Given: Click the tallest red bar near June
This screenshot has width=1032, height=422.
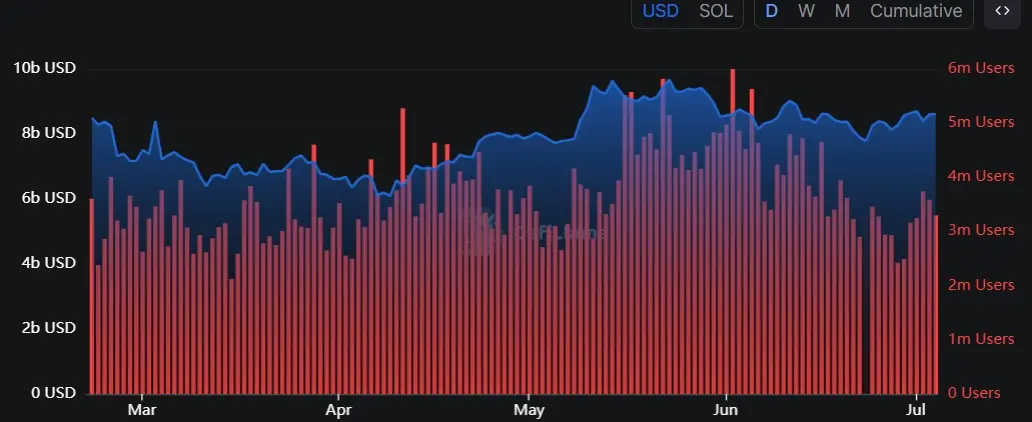Looking at the screenshot, I should click(x=733, y=230).
